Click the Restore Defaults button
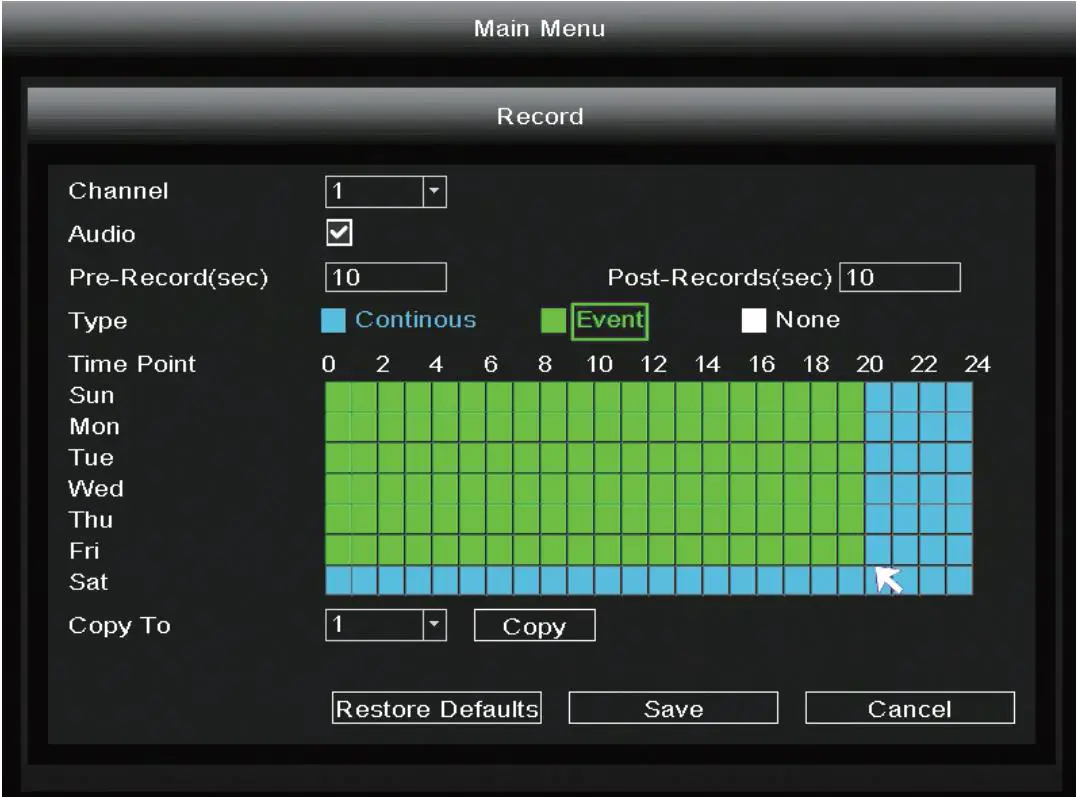1078x797 pixels. pos(437,709)
